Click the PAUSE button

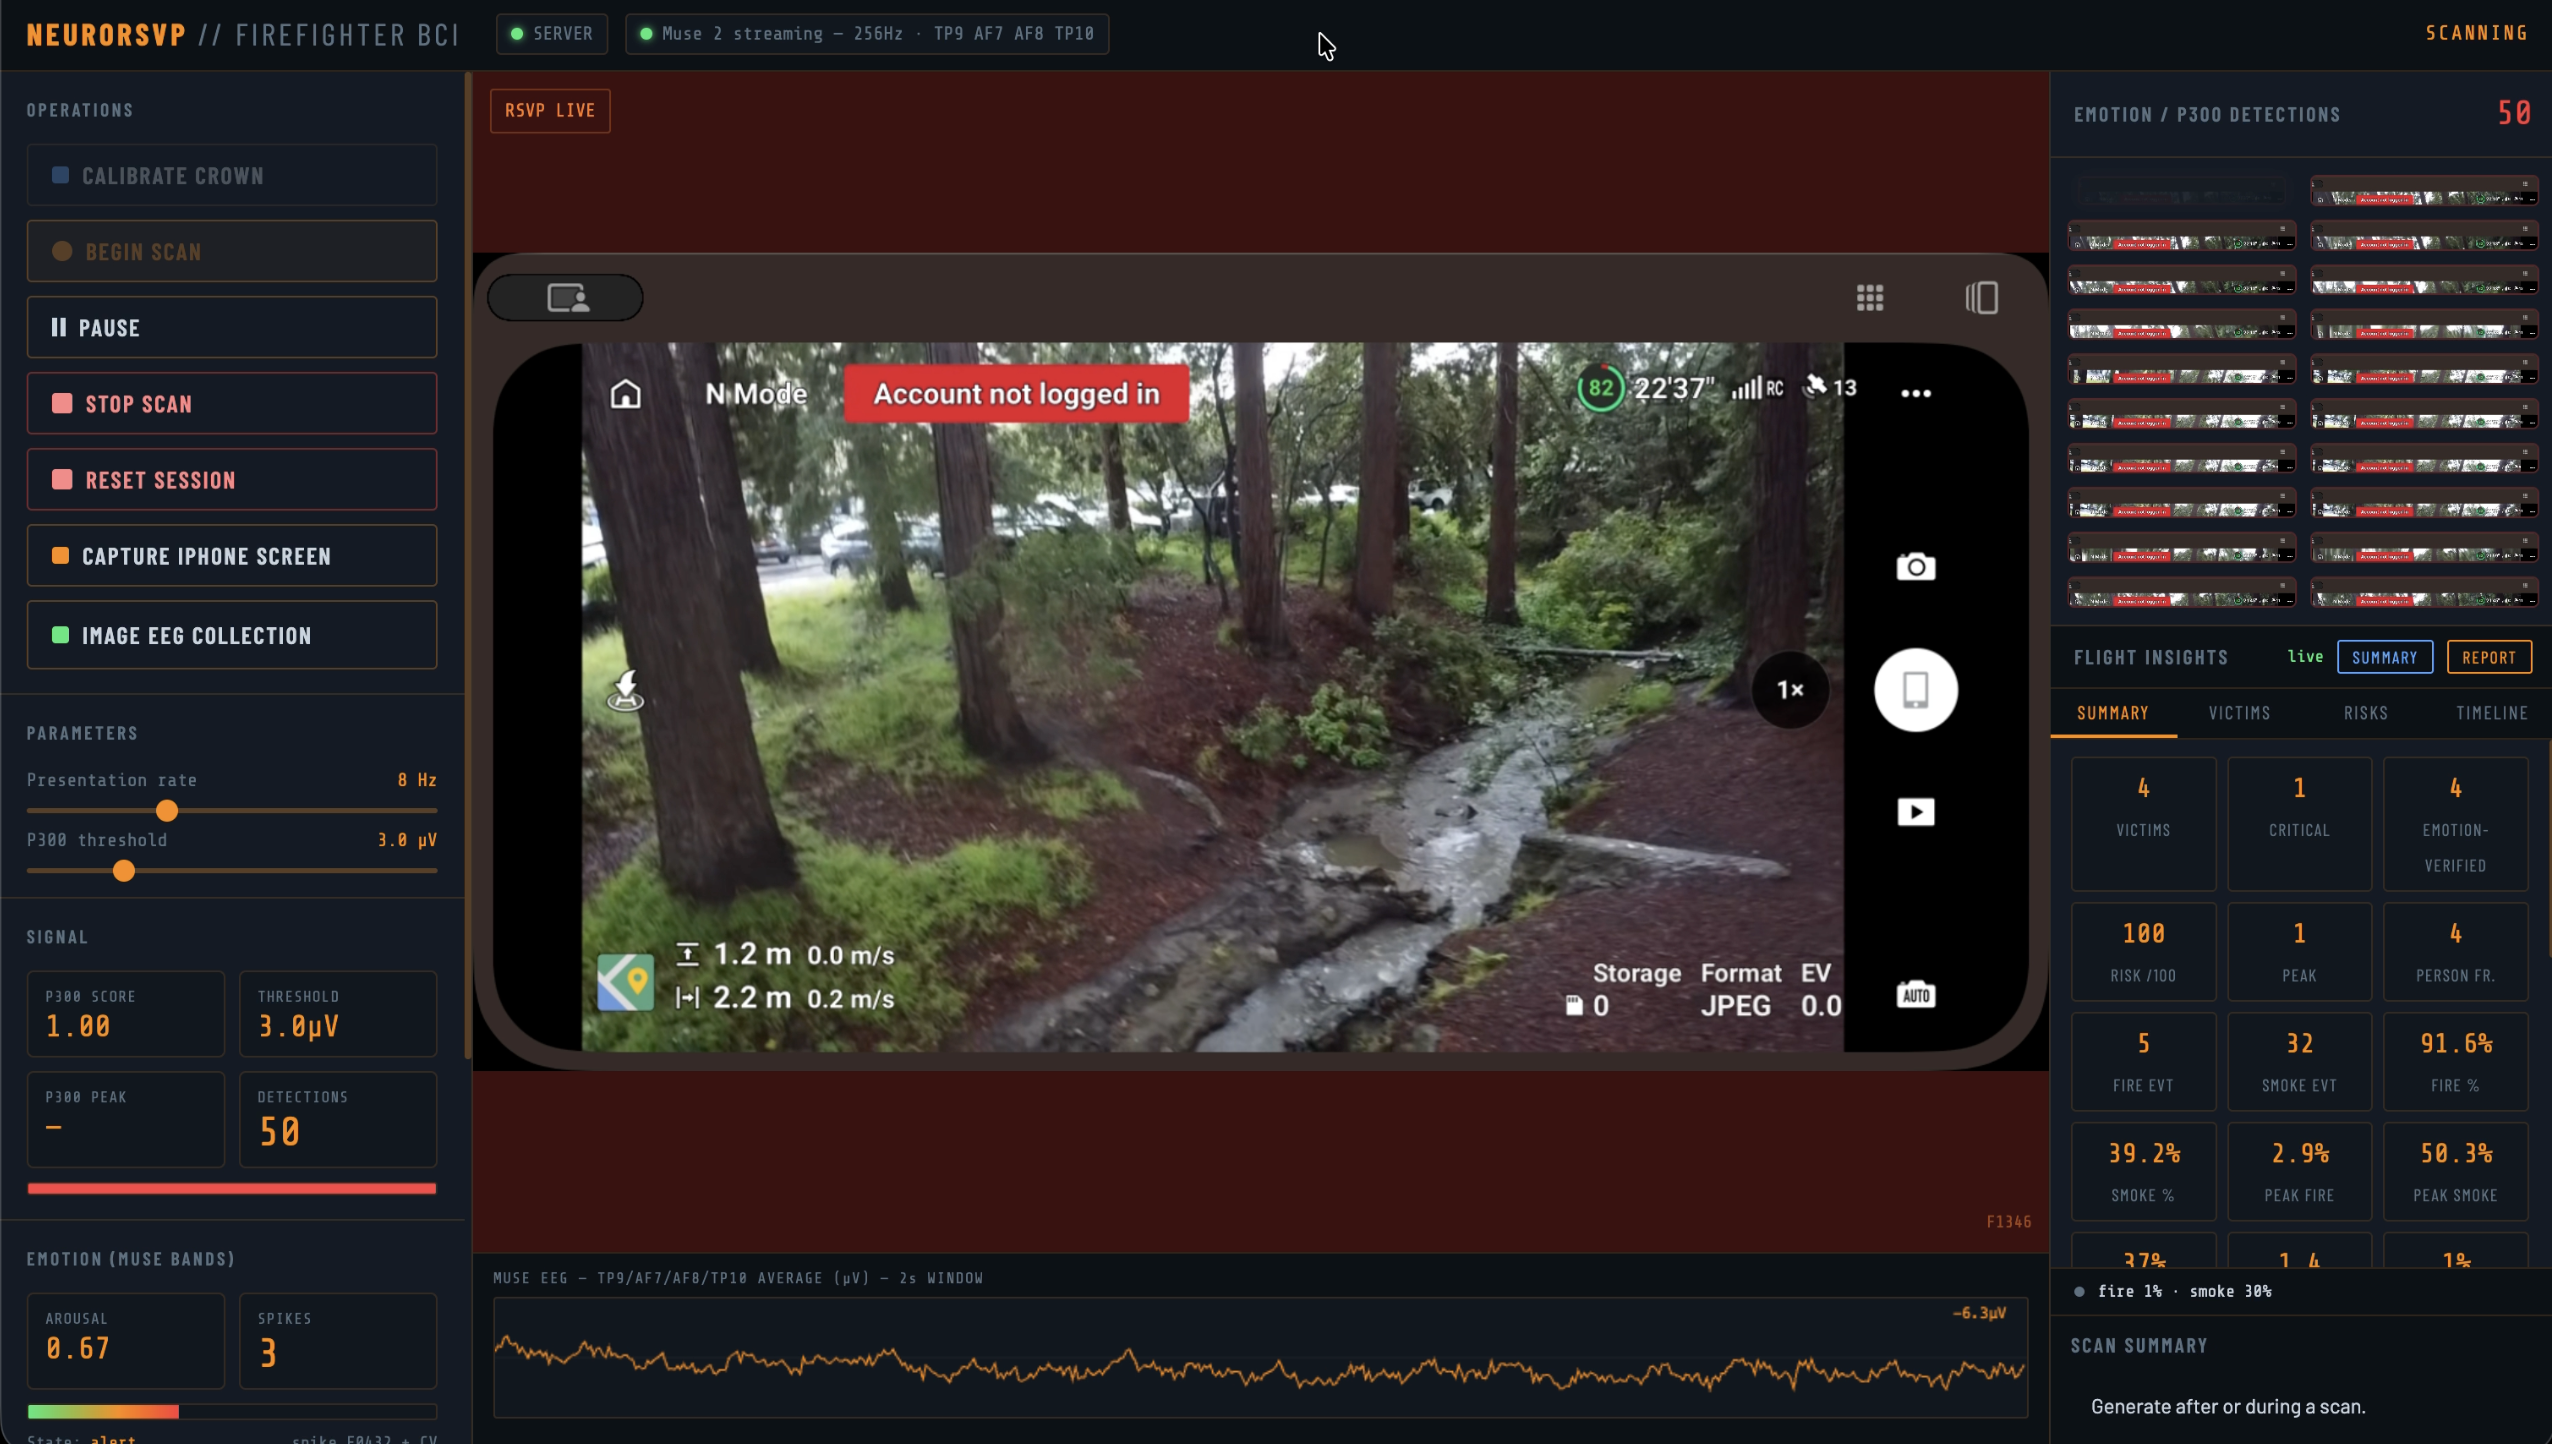click(232, 328)
